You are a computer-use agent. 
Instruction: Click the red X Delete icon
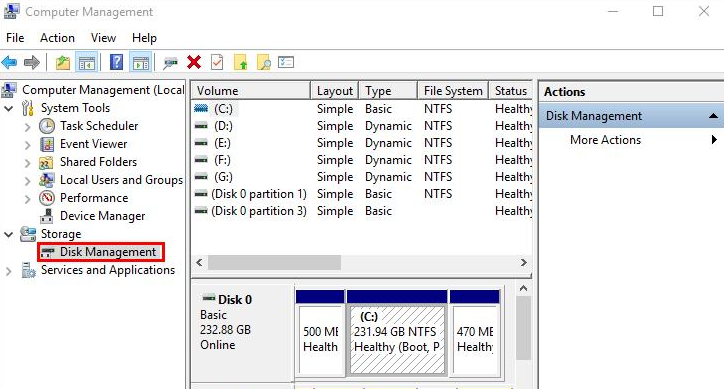[x=194, y=62]
